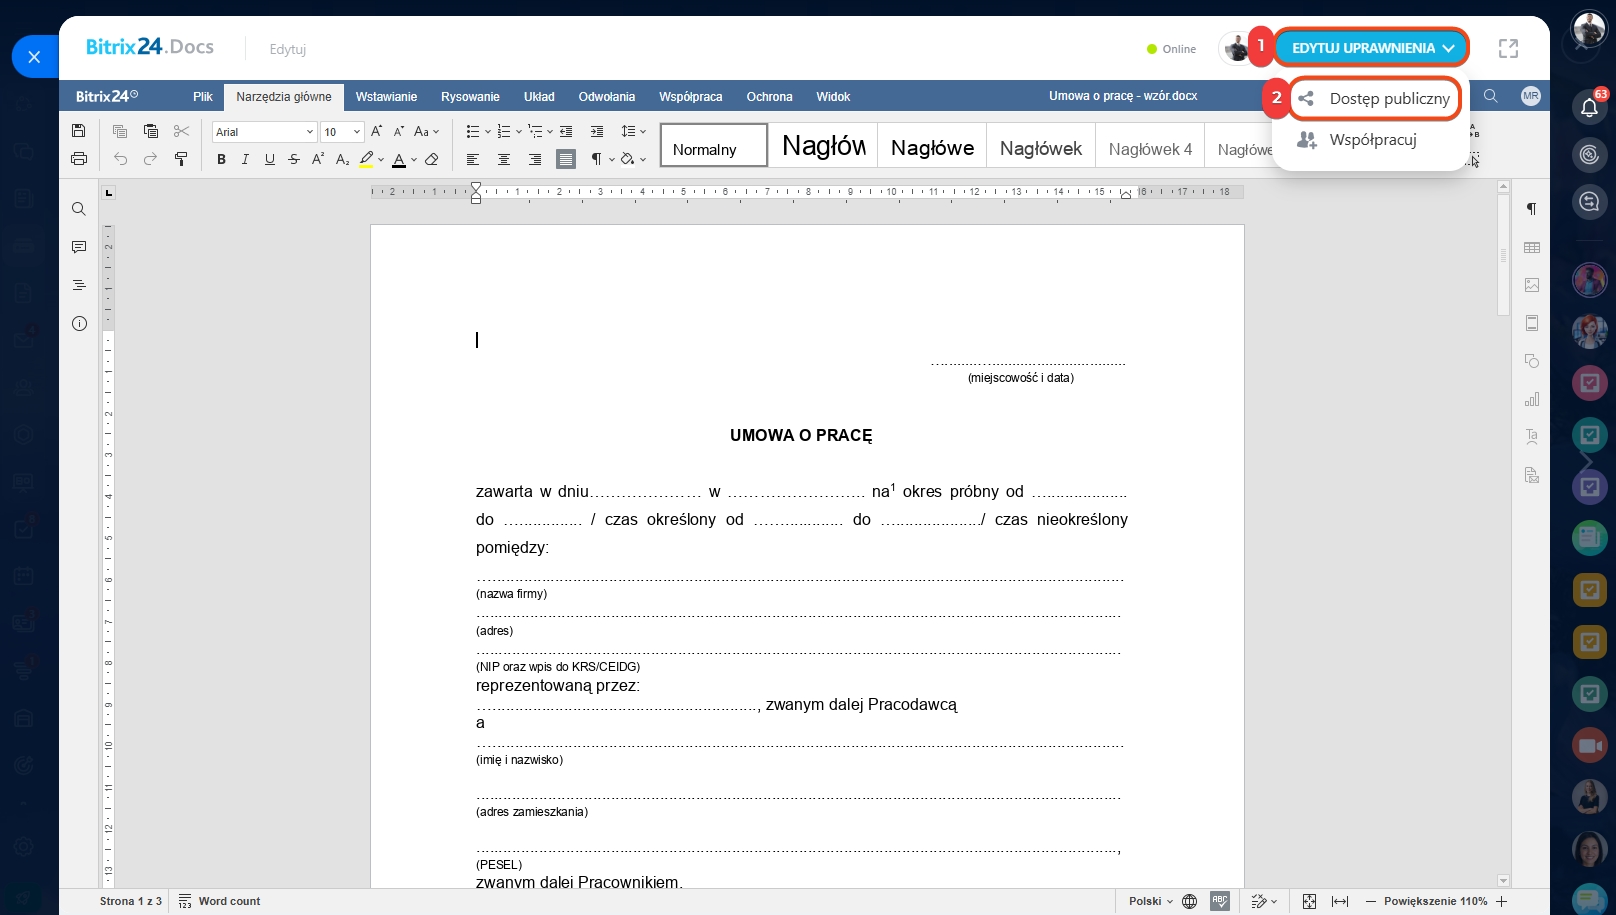Open the font size 10 dropdown
Viewport: 1616px width, 915px height.
[x=357, y=132]
